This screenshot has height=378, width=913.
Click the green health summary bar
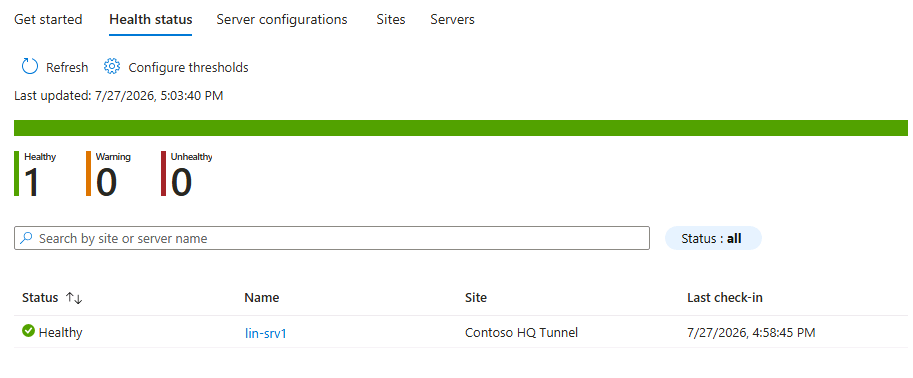click(461, 128)
